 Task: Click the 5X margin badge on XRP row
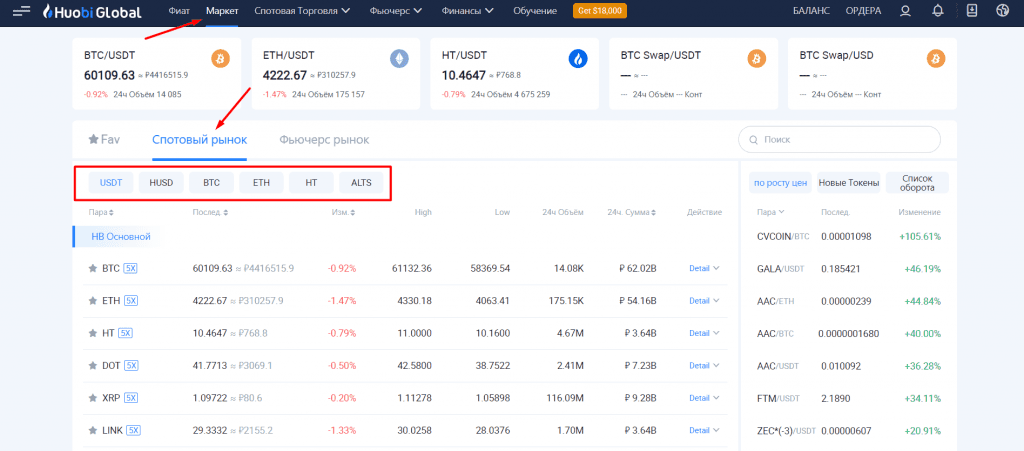pos(131,397)
